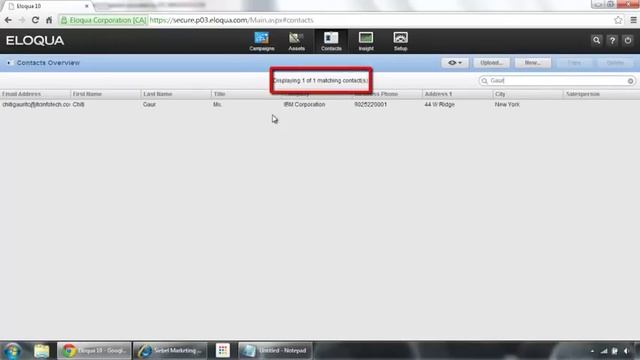
Task: Click the ELOQUA logo
Action: 35,40
